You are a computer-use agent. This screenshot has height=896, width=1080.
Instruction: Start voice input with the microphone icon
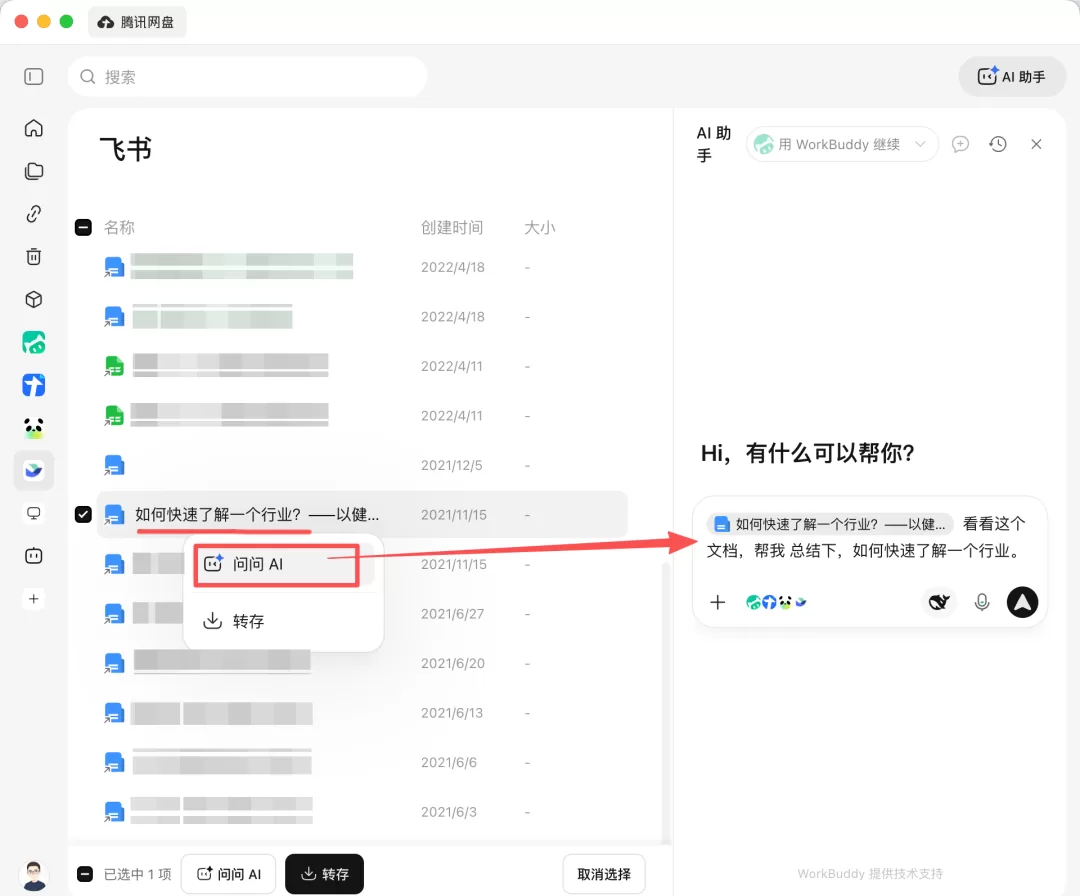982,602
